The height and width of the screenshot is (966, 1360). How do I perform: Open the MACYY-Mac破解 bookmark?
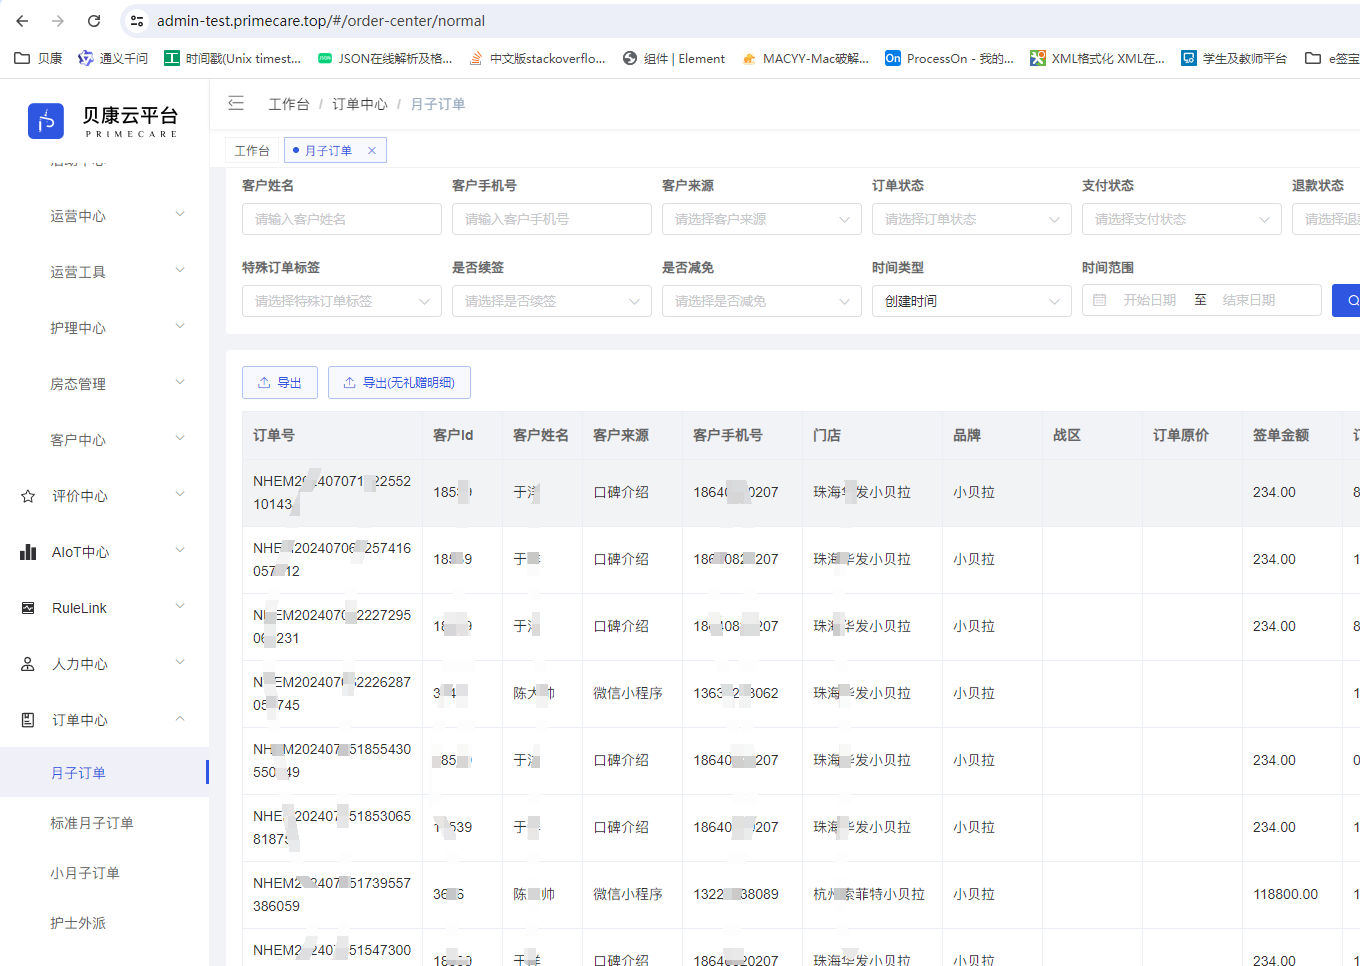point(805,58)
